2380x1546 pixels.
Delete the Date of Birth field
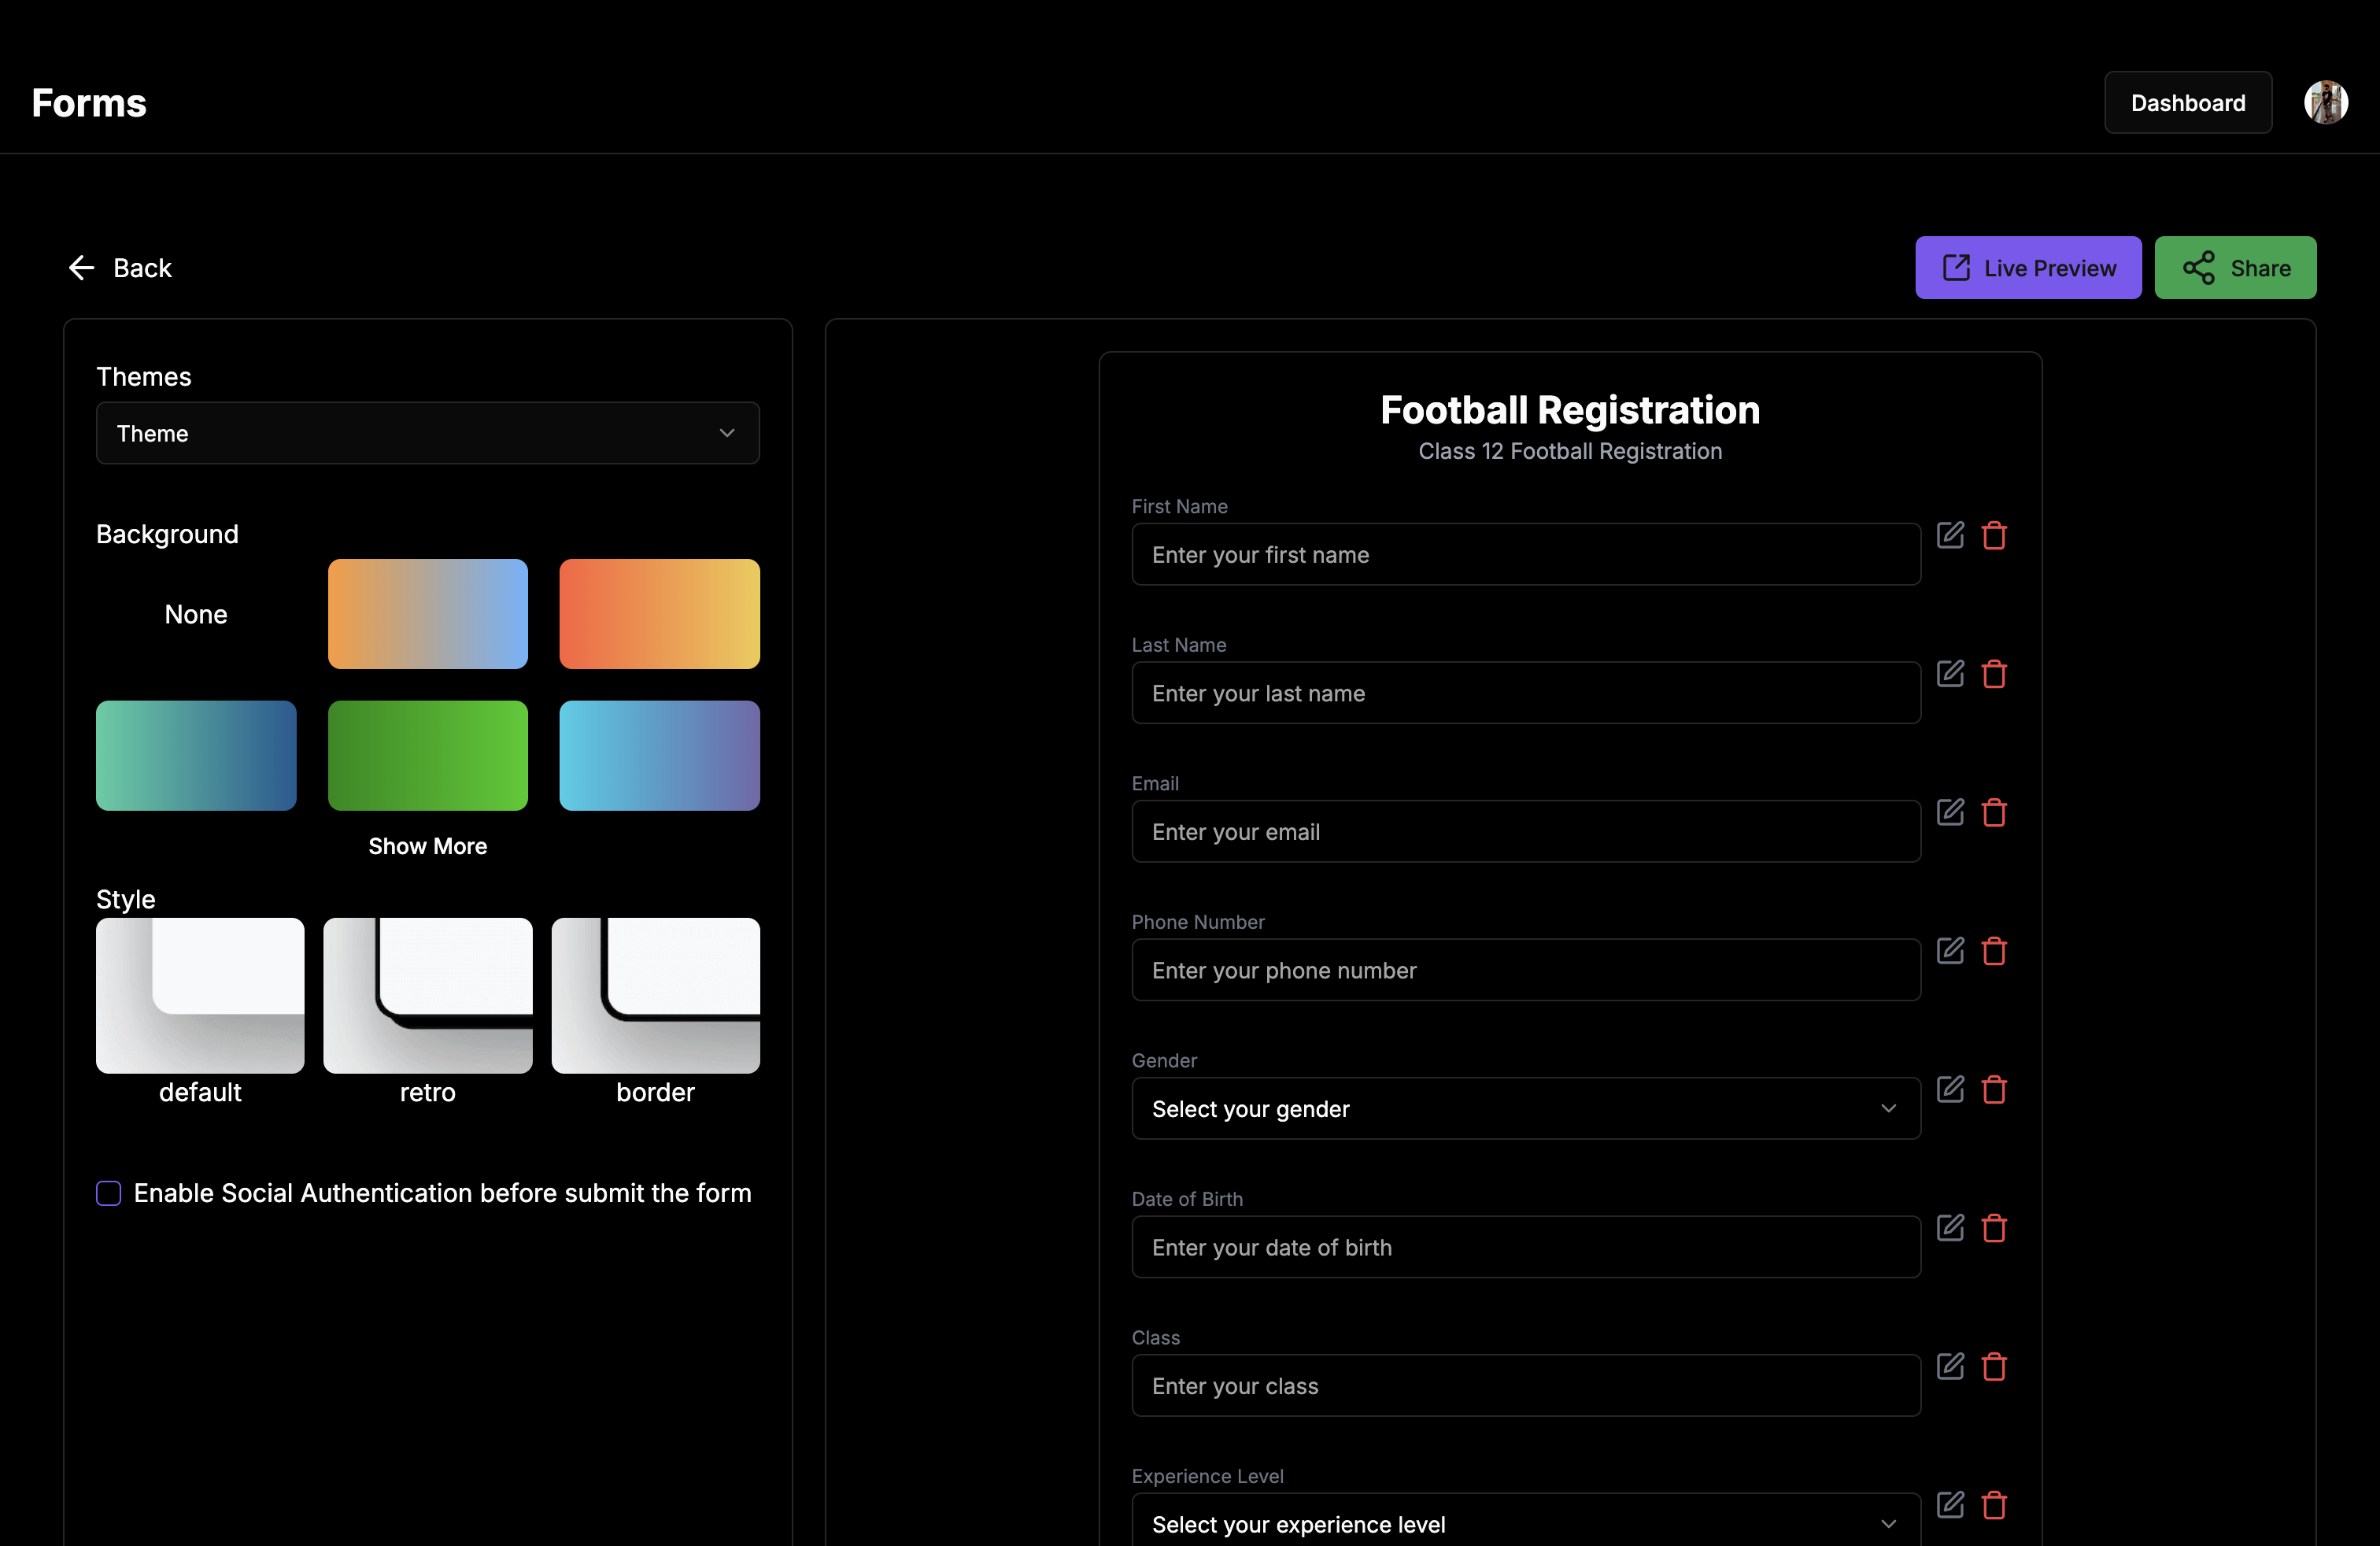pos(1994,1228)
